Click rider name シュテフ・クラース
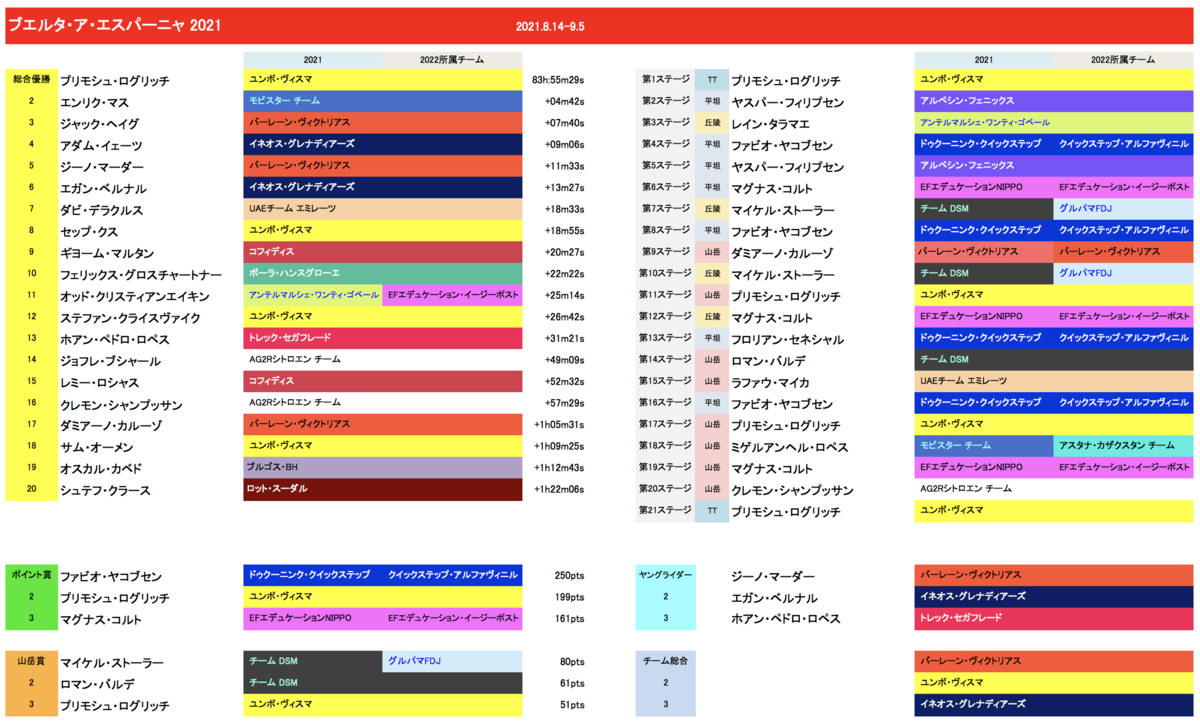Image resolution: width=1200 pixels, height=724 pixels. coord(104,491)
